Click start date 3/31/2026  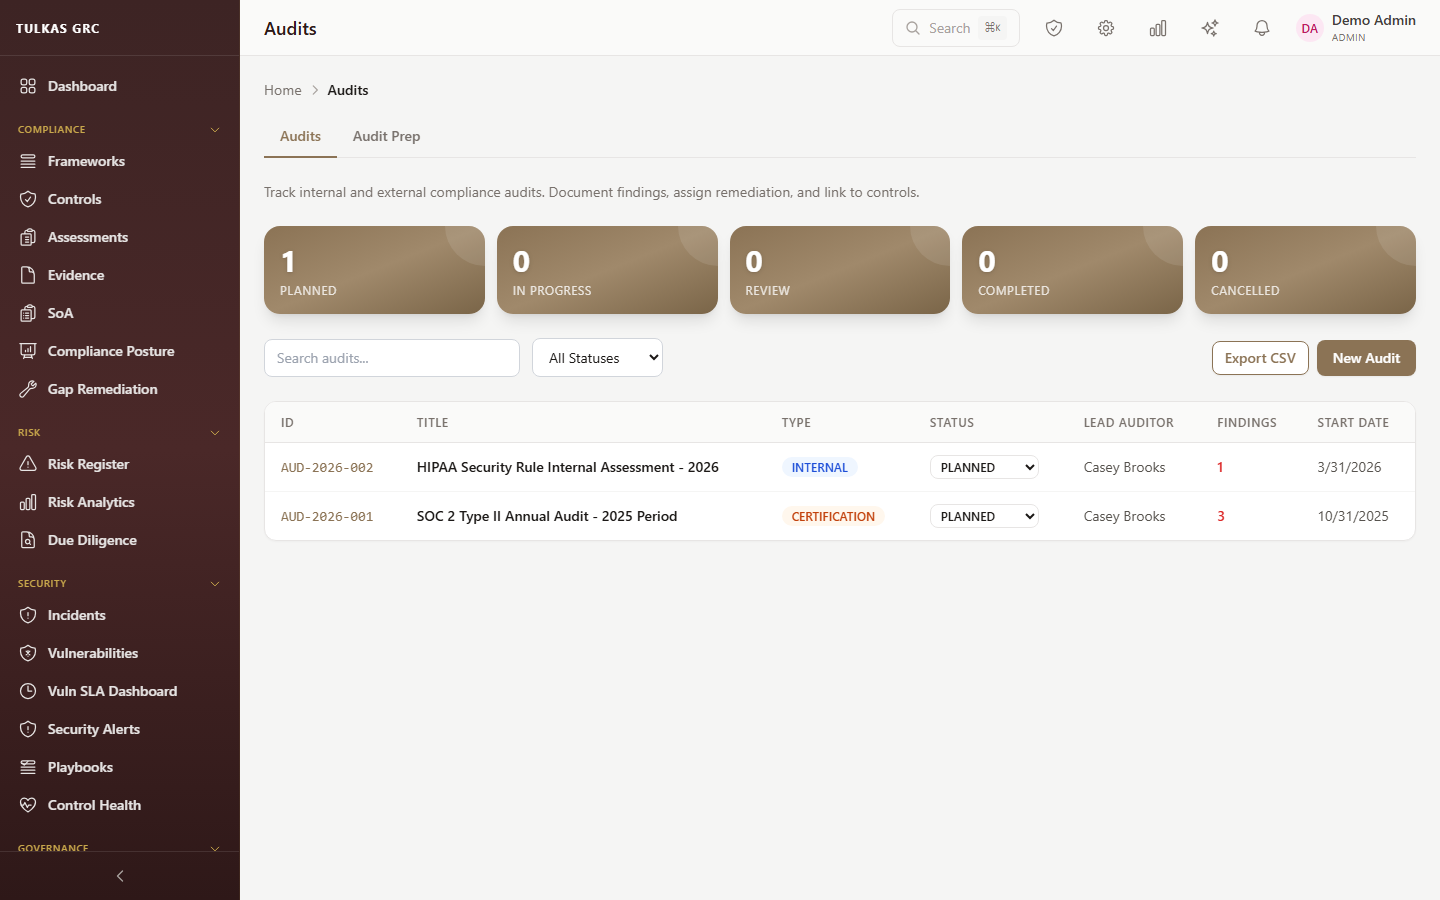click(1349, 467)
